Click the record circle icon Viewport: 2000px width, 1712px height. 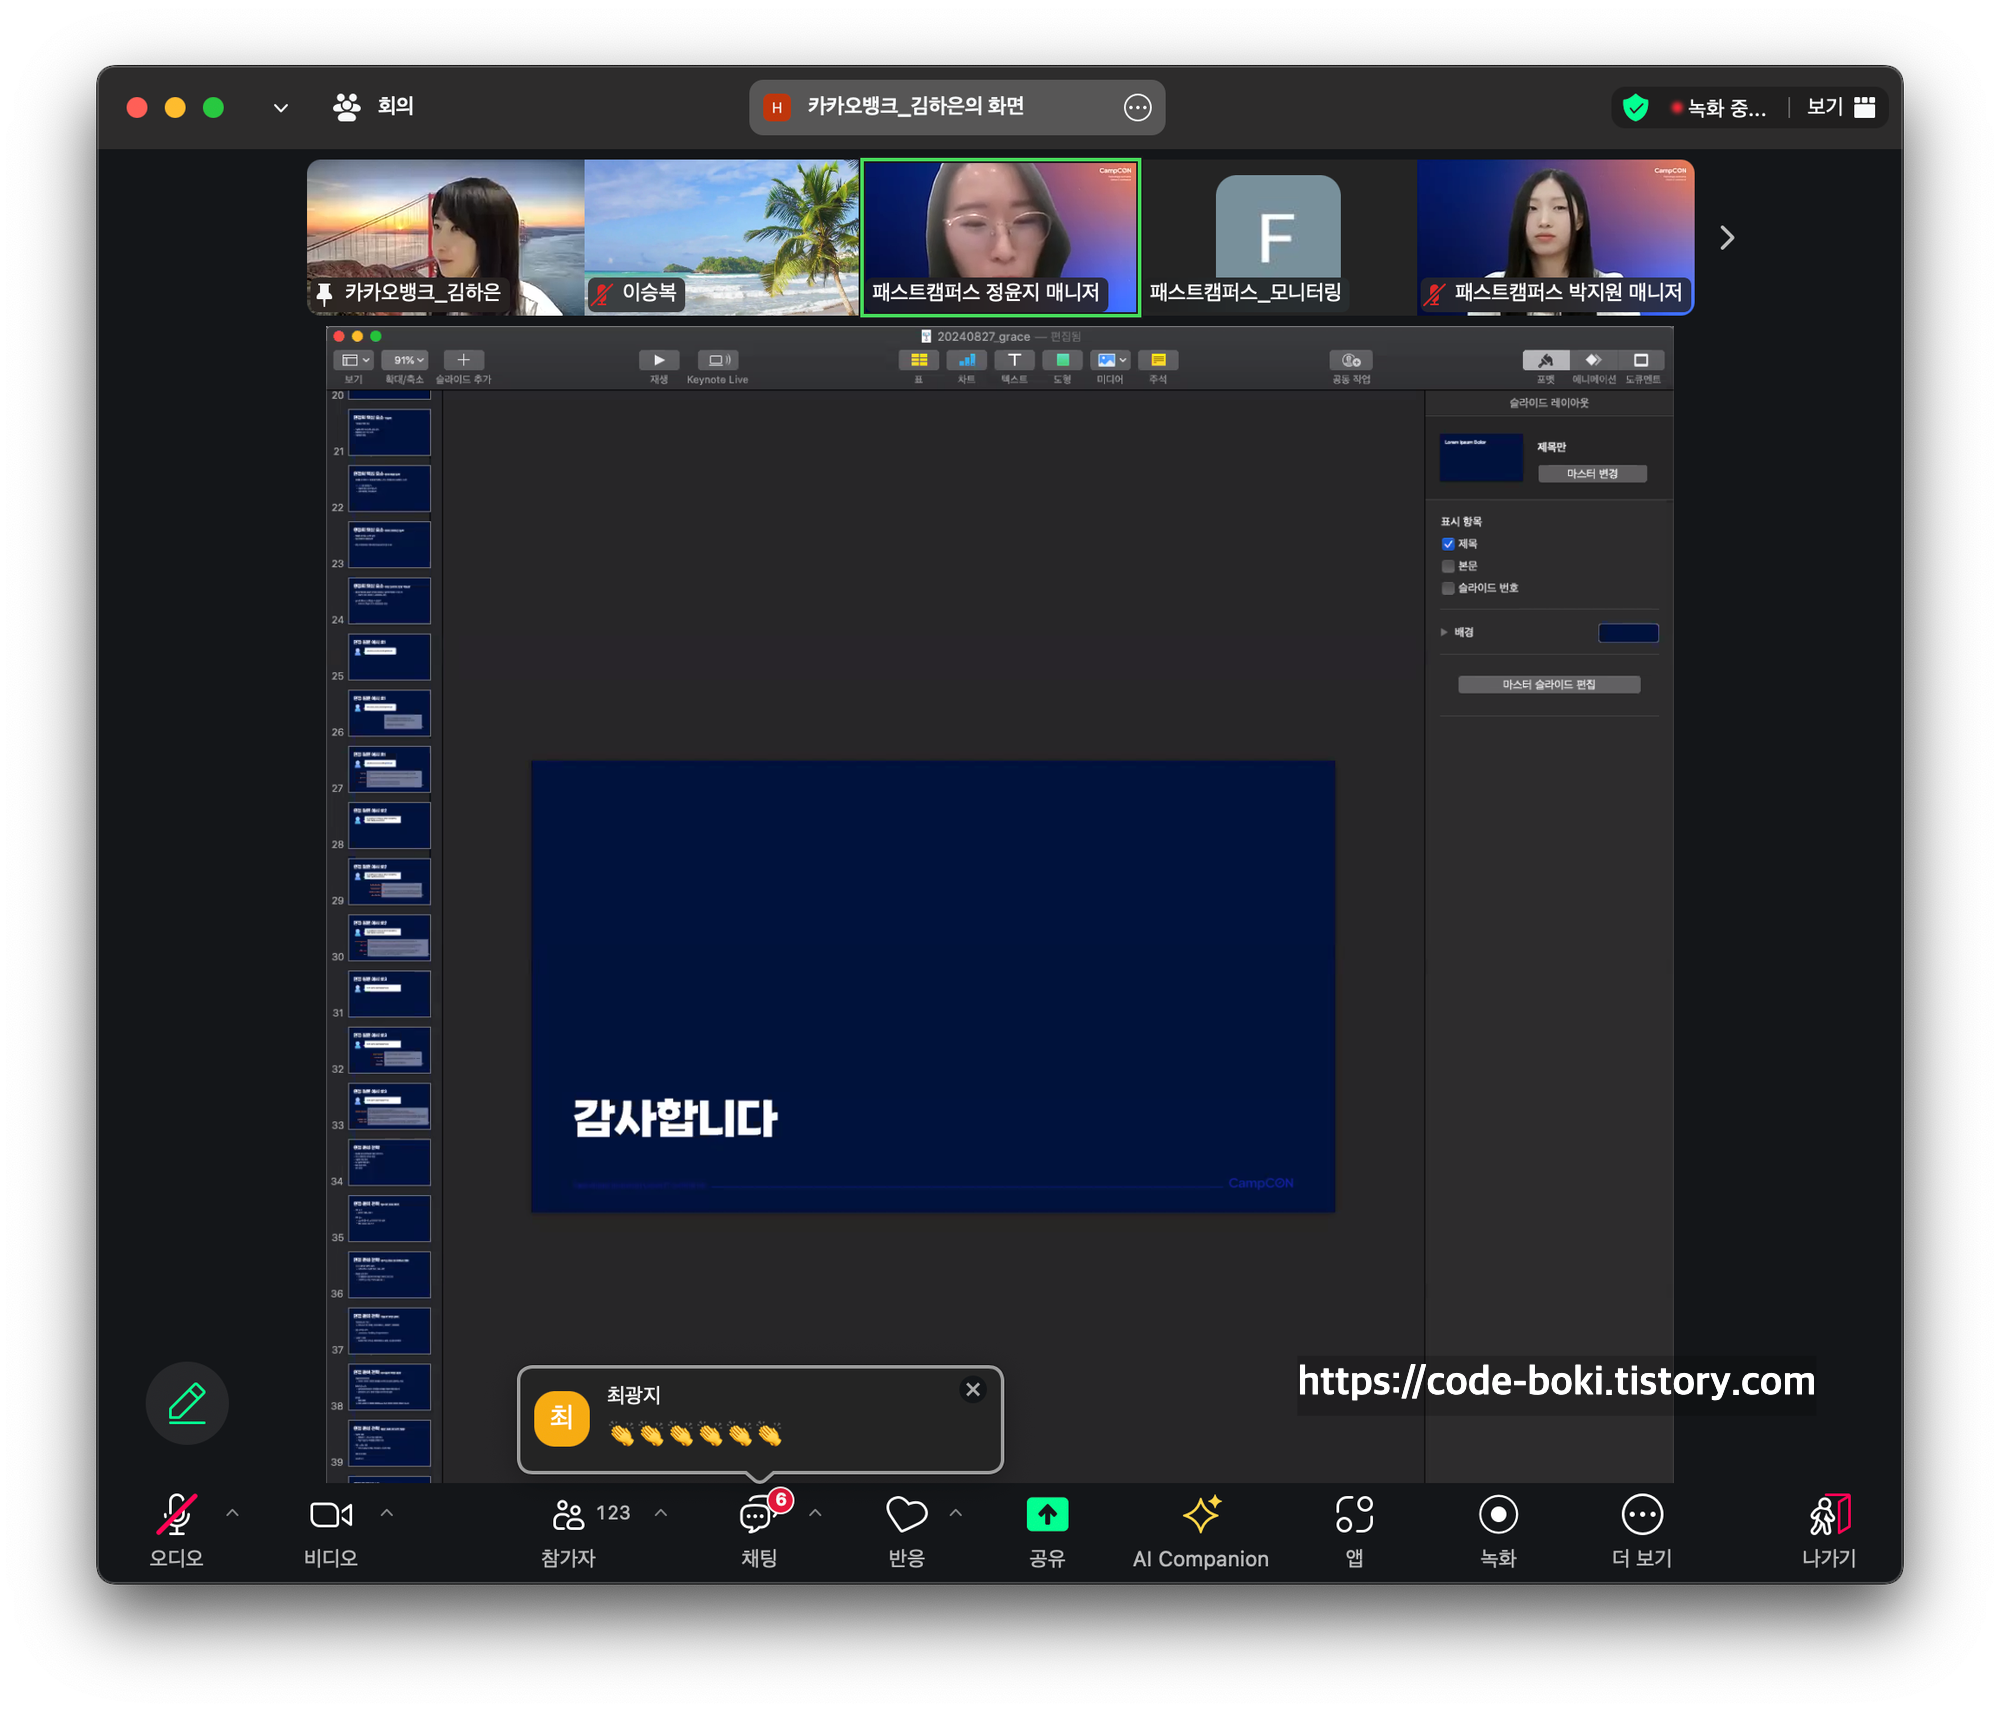point(1497,1514)
